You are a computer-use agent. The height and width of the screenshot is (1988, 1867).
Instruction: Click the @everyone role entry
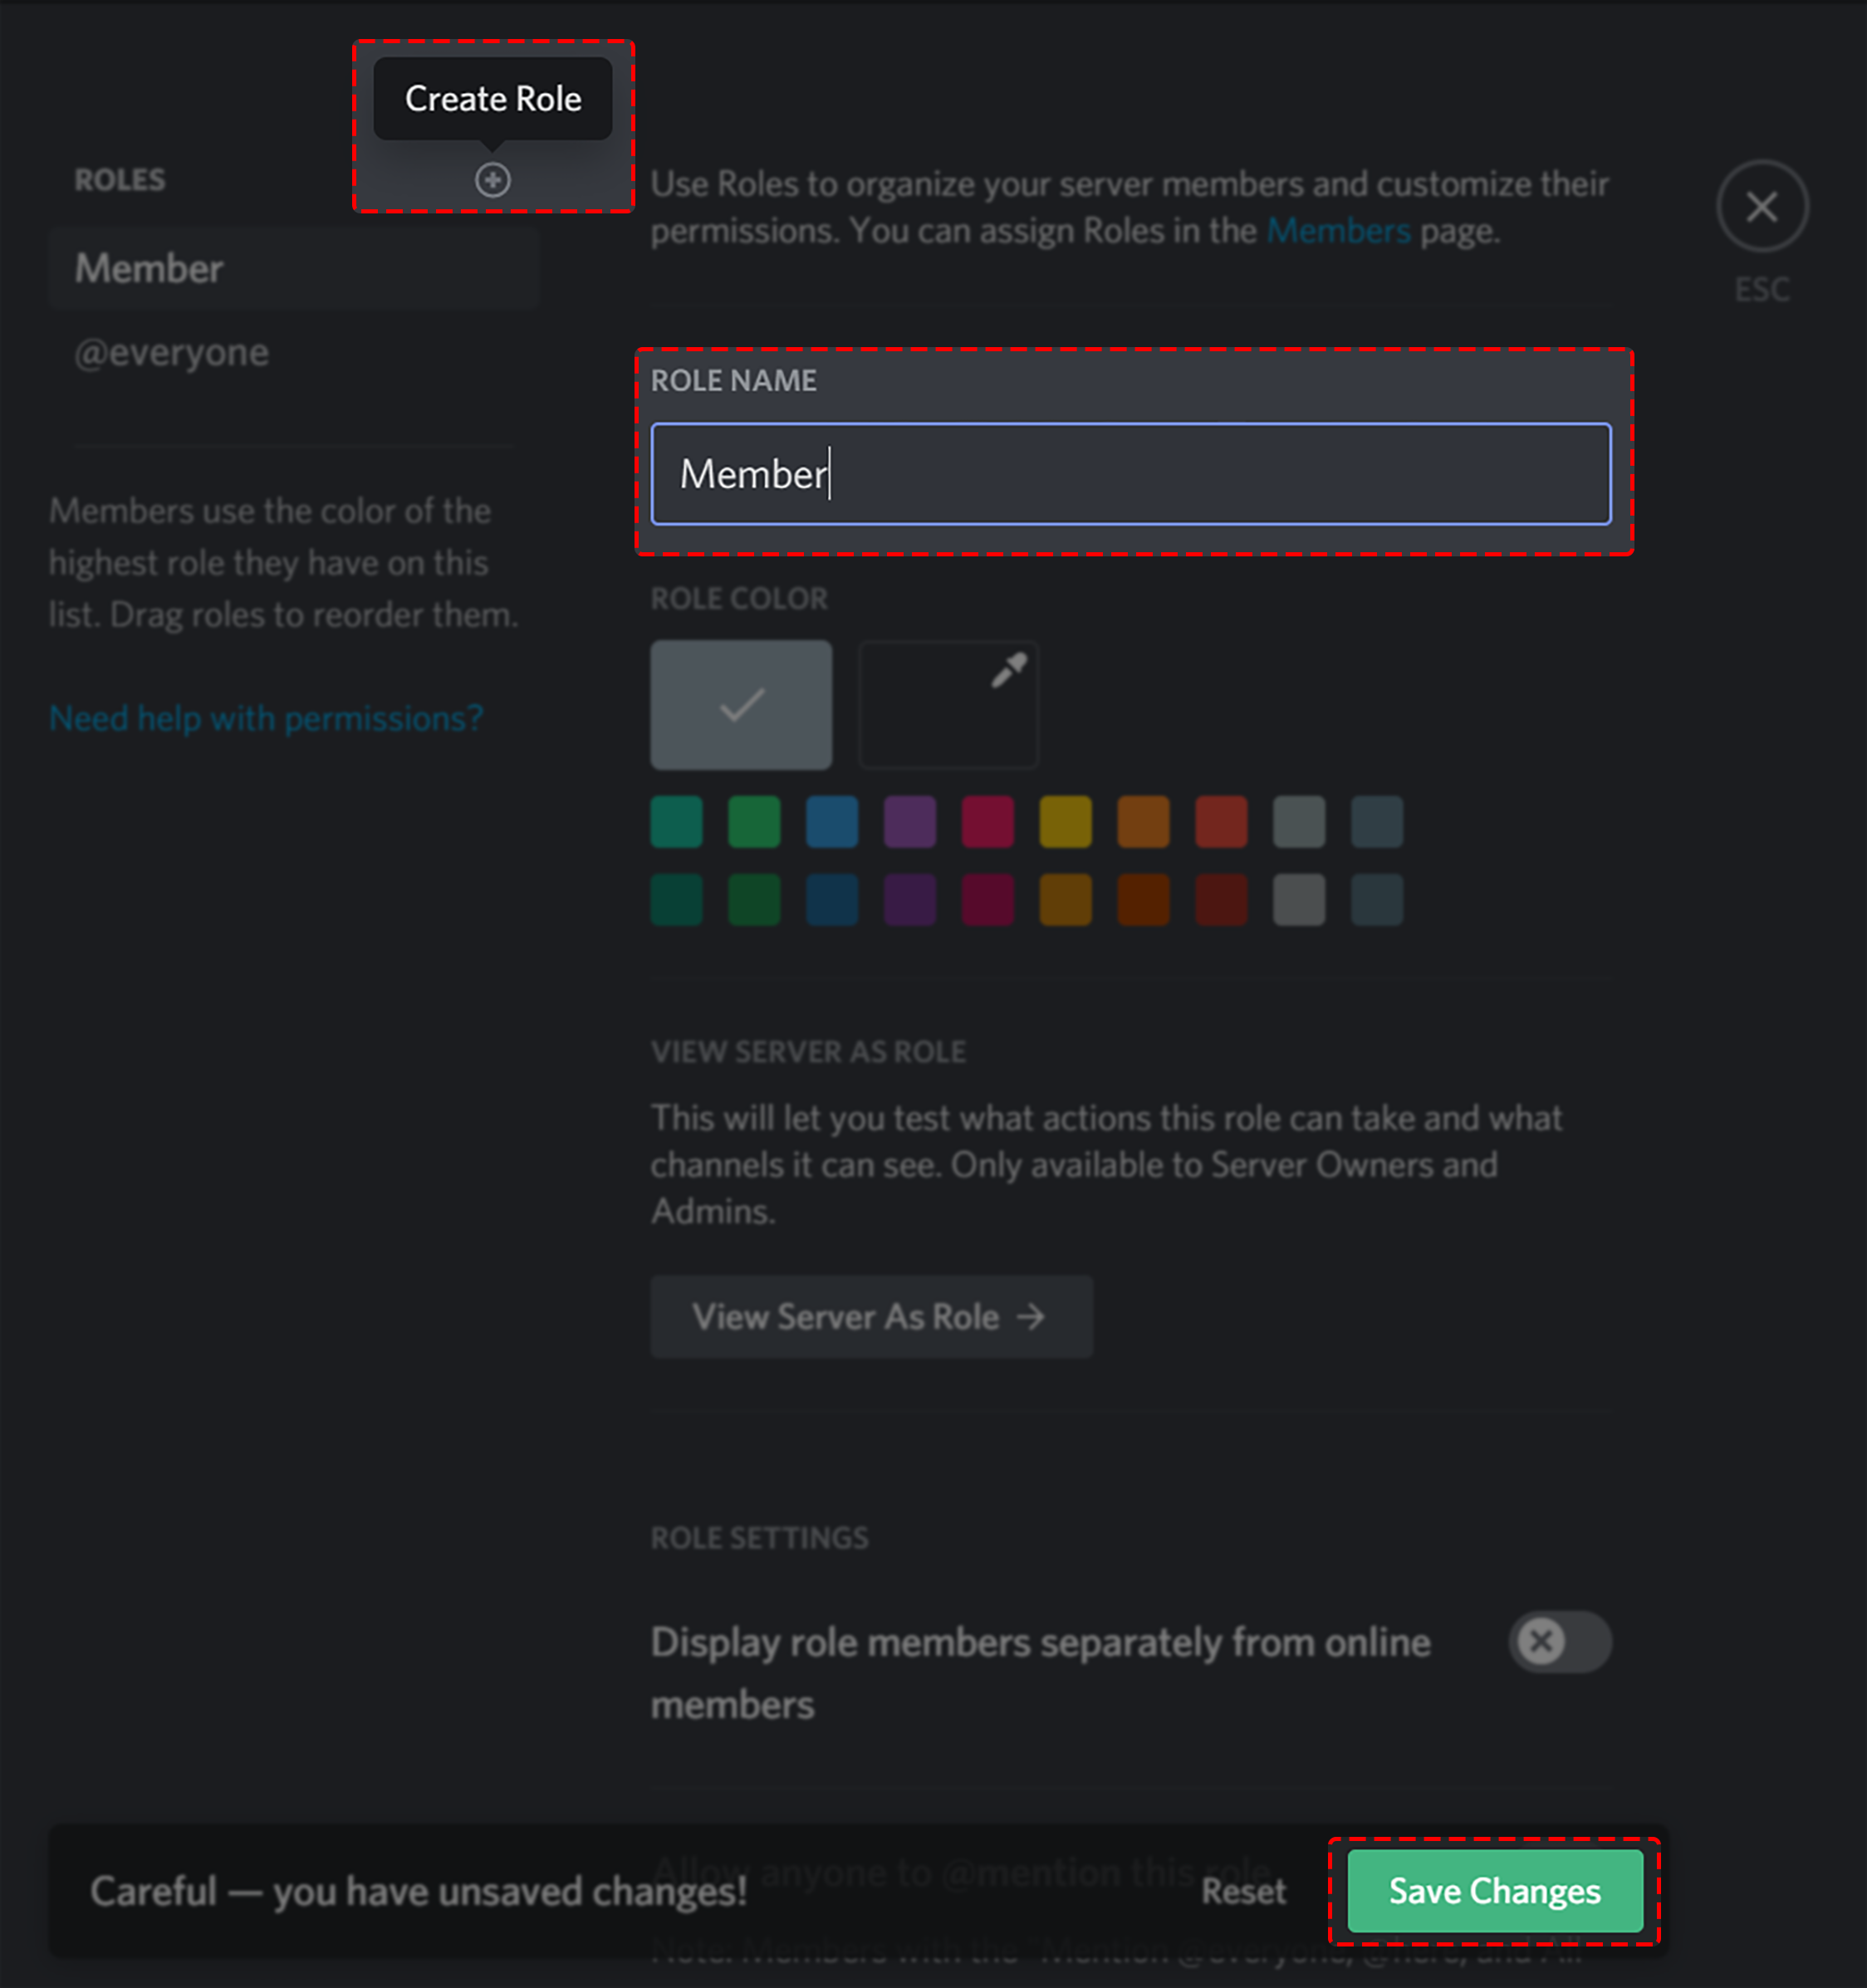(169, 351)
